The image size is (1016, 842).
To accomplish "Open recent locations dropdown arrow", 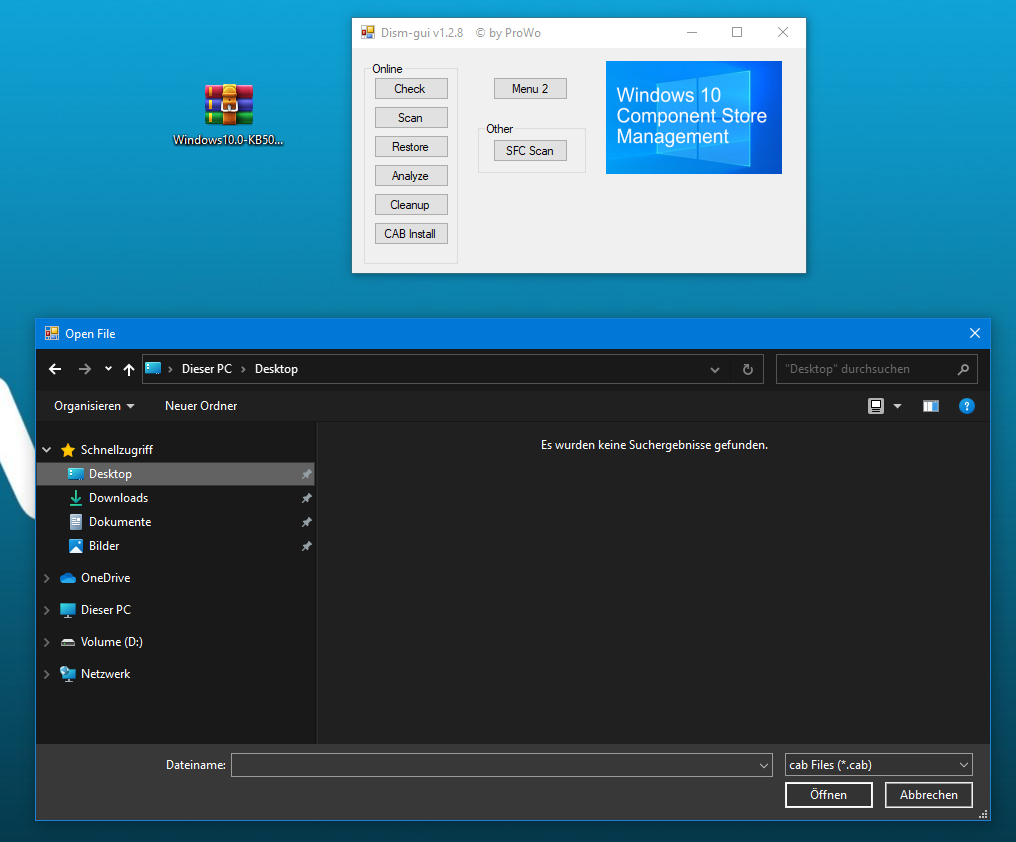I will [108, 369].
